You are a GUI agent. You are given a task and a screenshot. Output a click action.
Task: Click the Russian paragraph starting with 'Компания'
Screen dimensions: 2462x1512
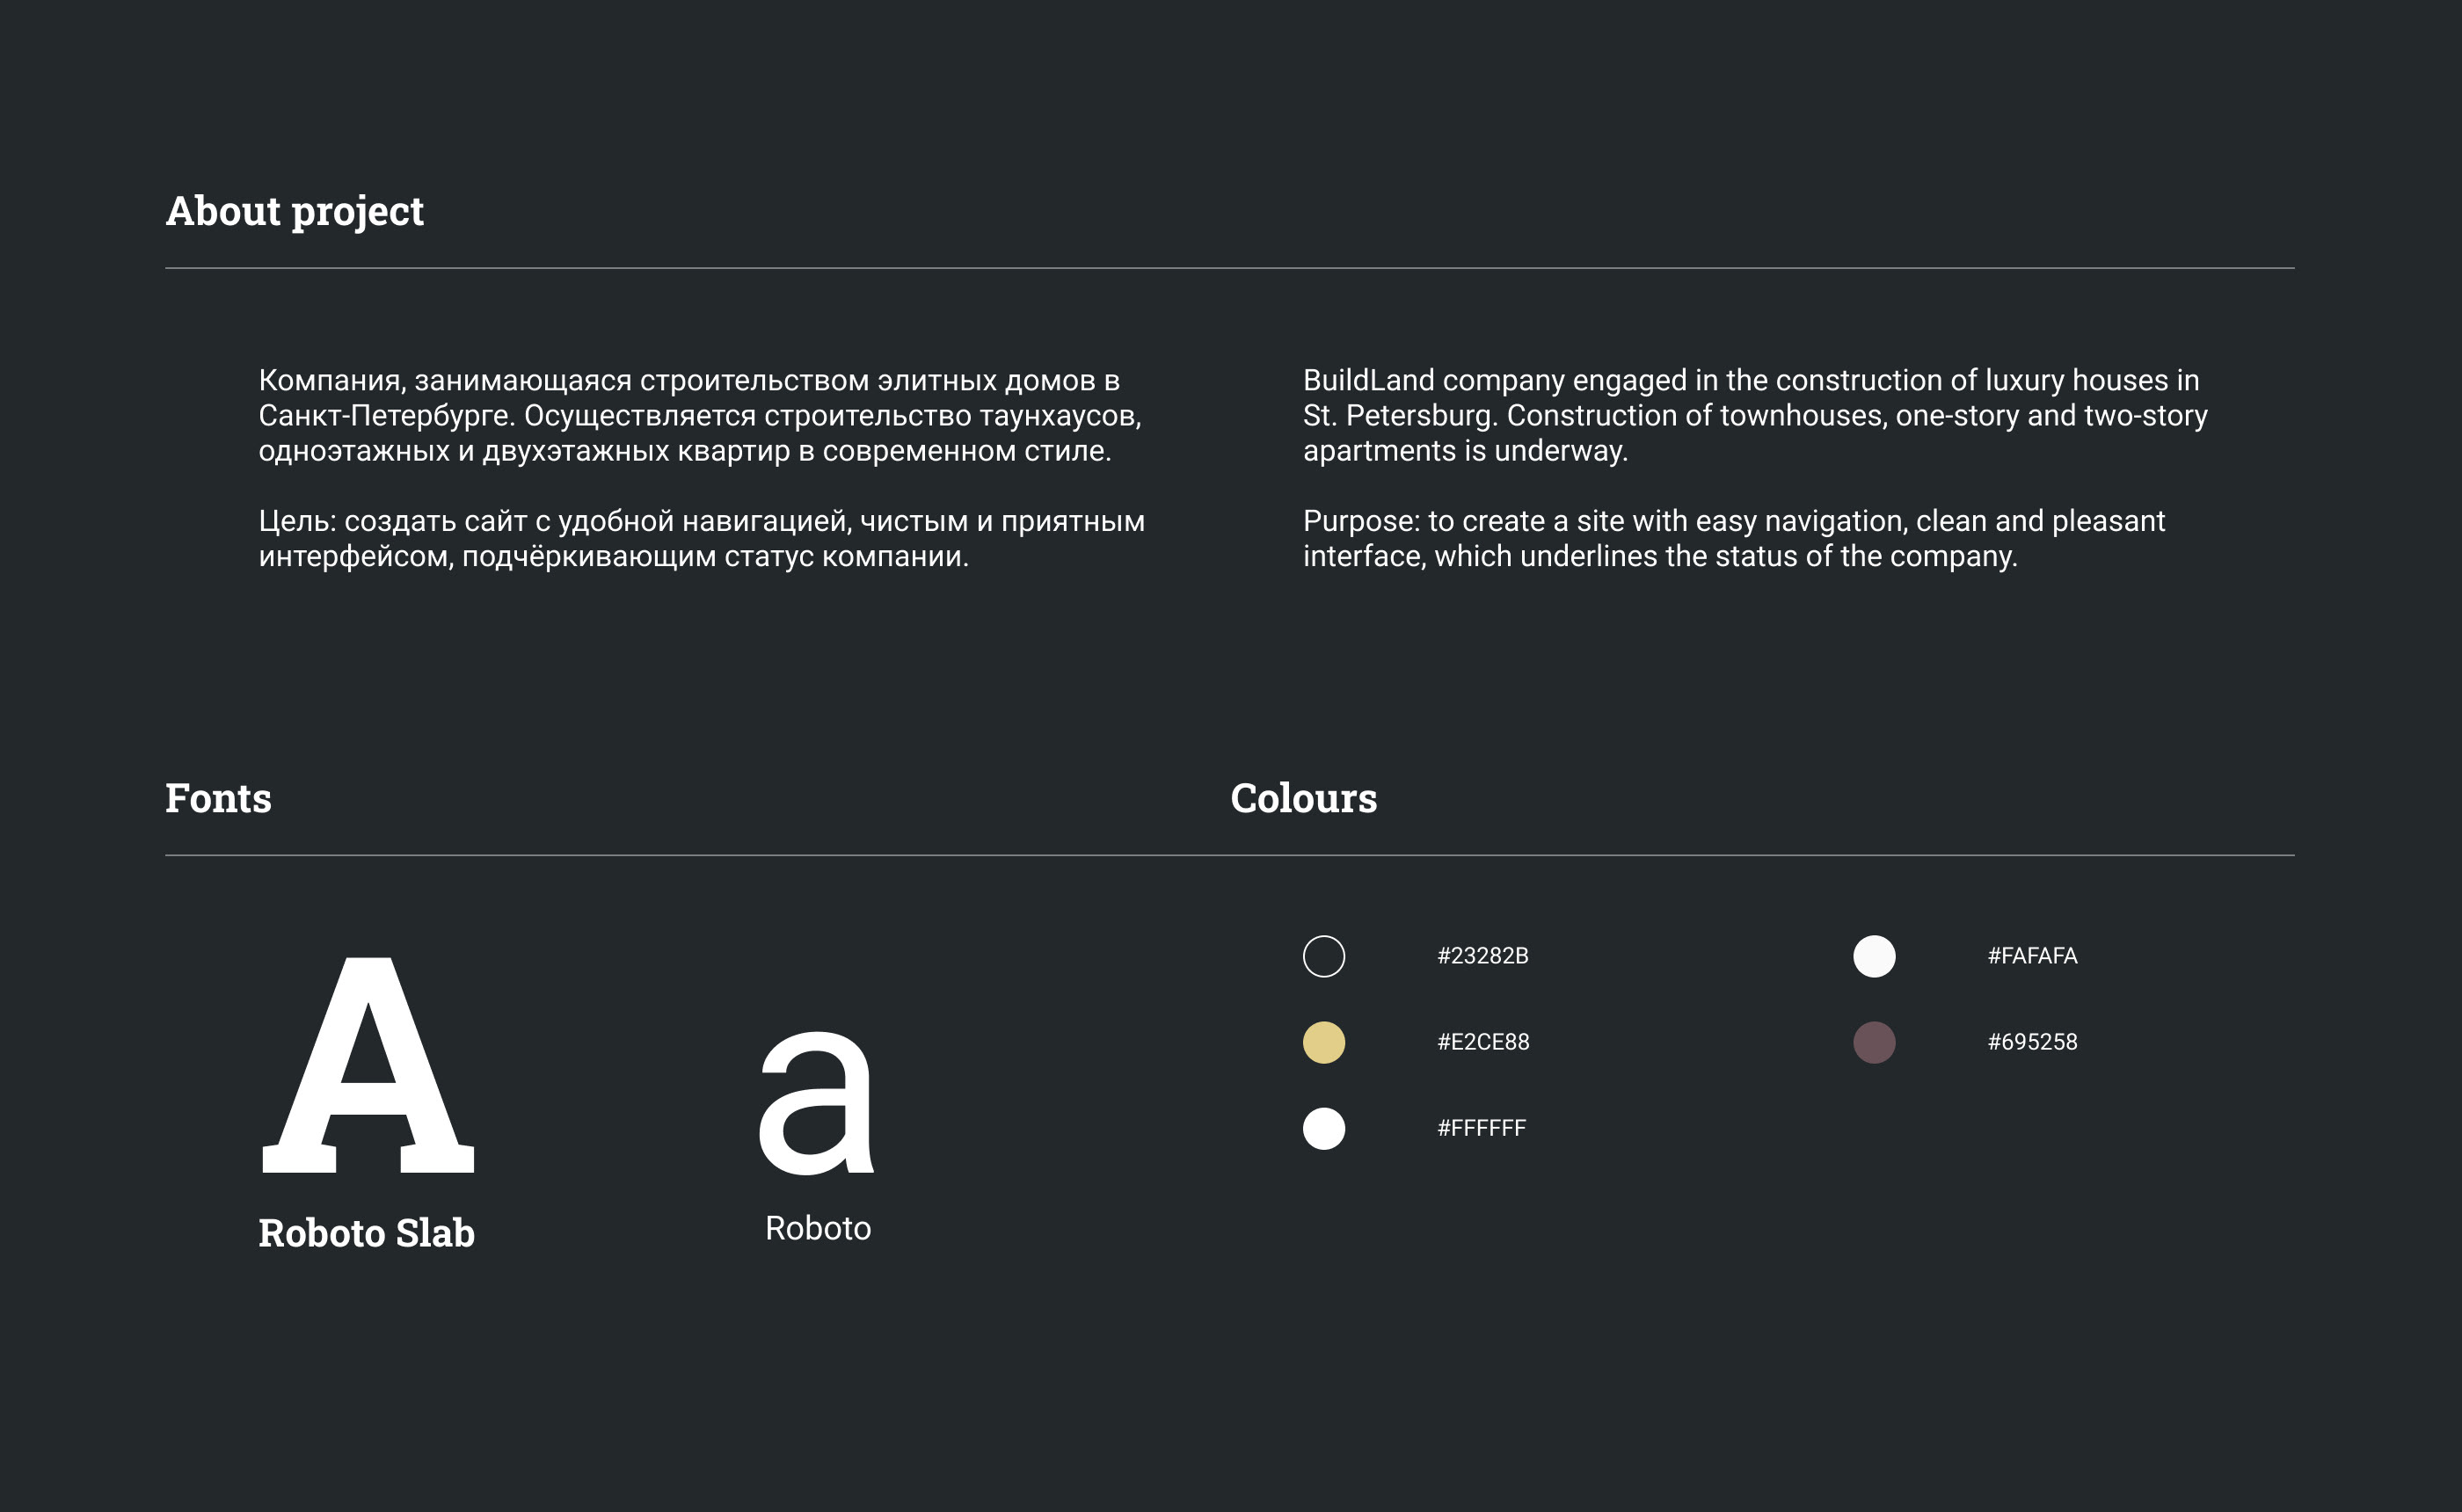click(x=699, y=415)
